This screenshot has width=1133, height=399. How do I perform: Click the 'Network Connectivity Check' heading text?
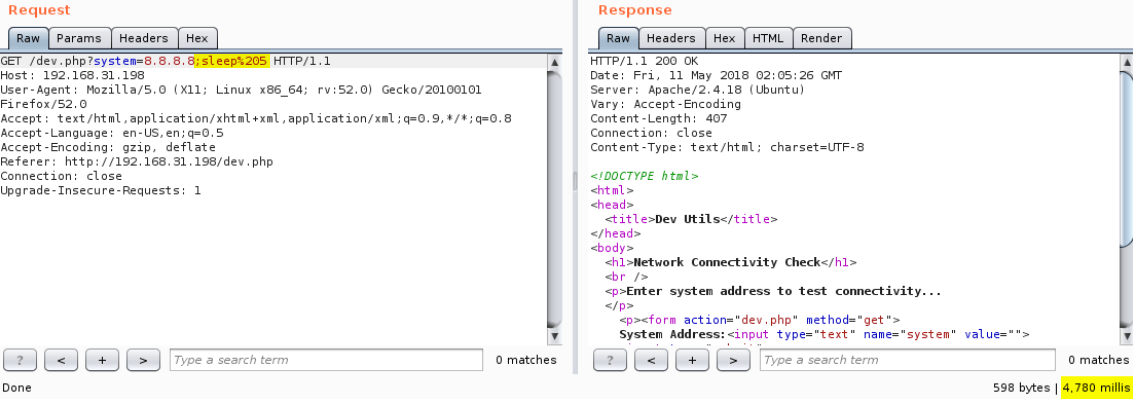[x=726, y=262]
